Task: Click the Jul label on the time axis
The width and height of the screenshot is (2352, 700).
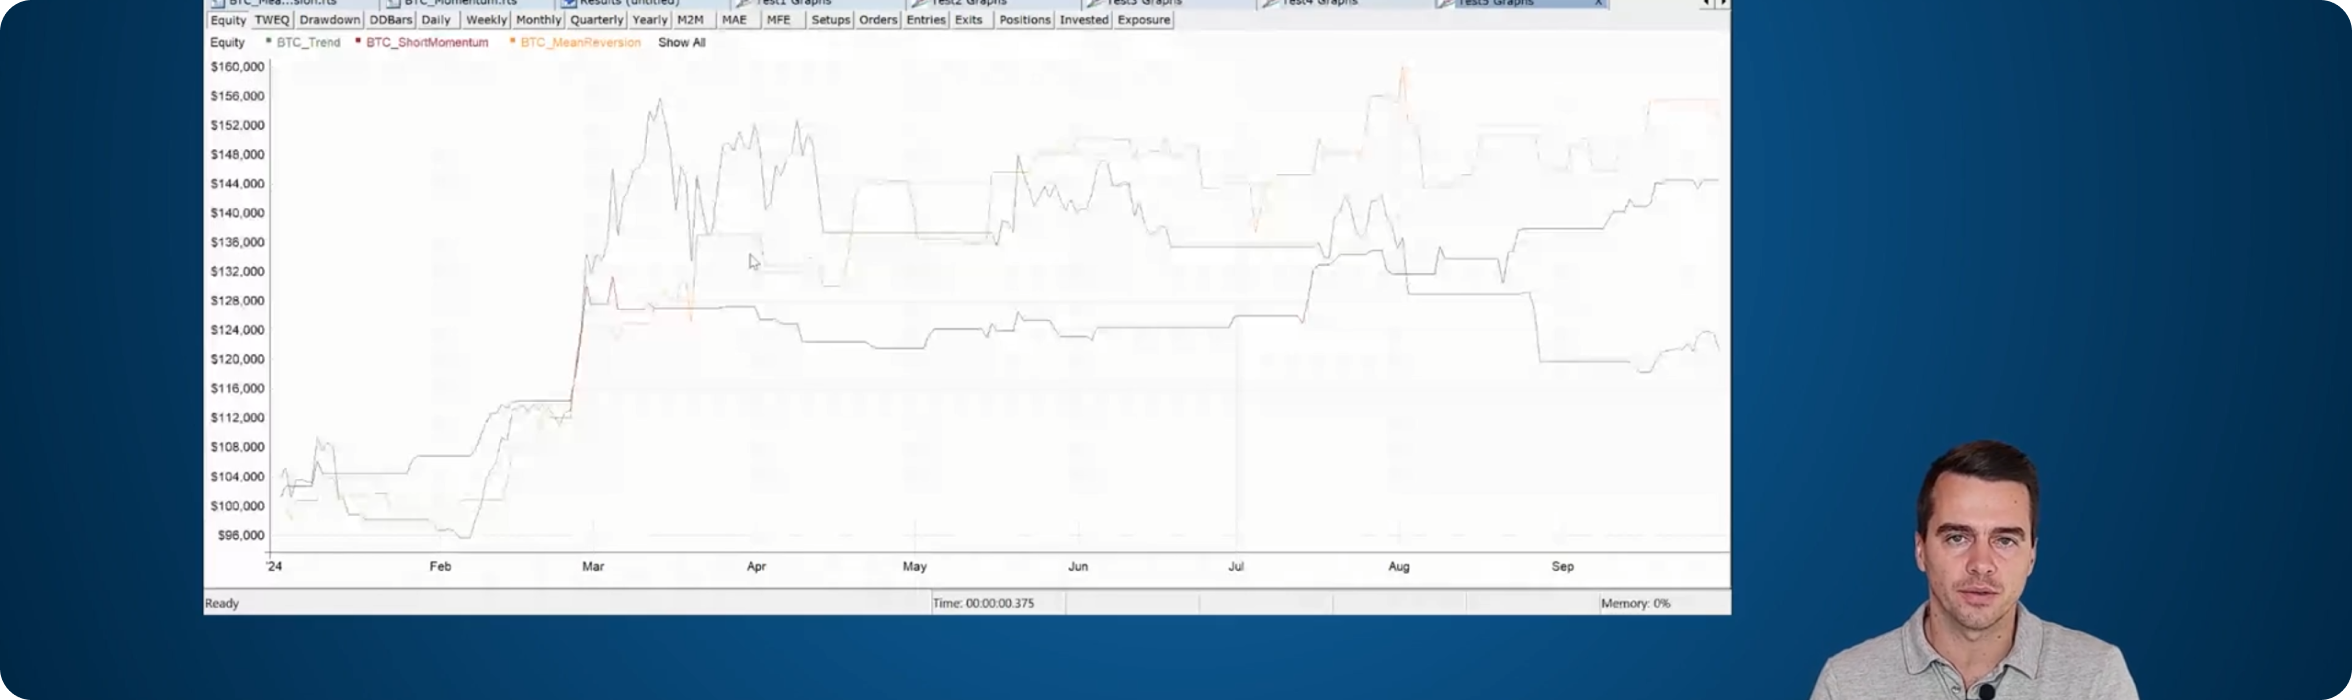Action: (1236, 566)
